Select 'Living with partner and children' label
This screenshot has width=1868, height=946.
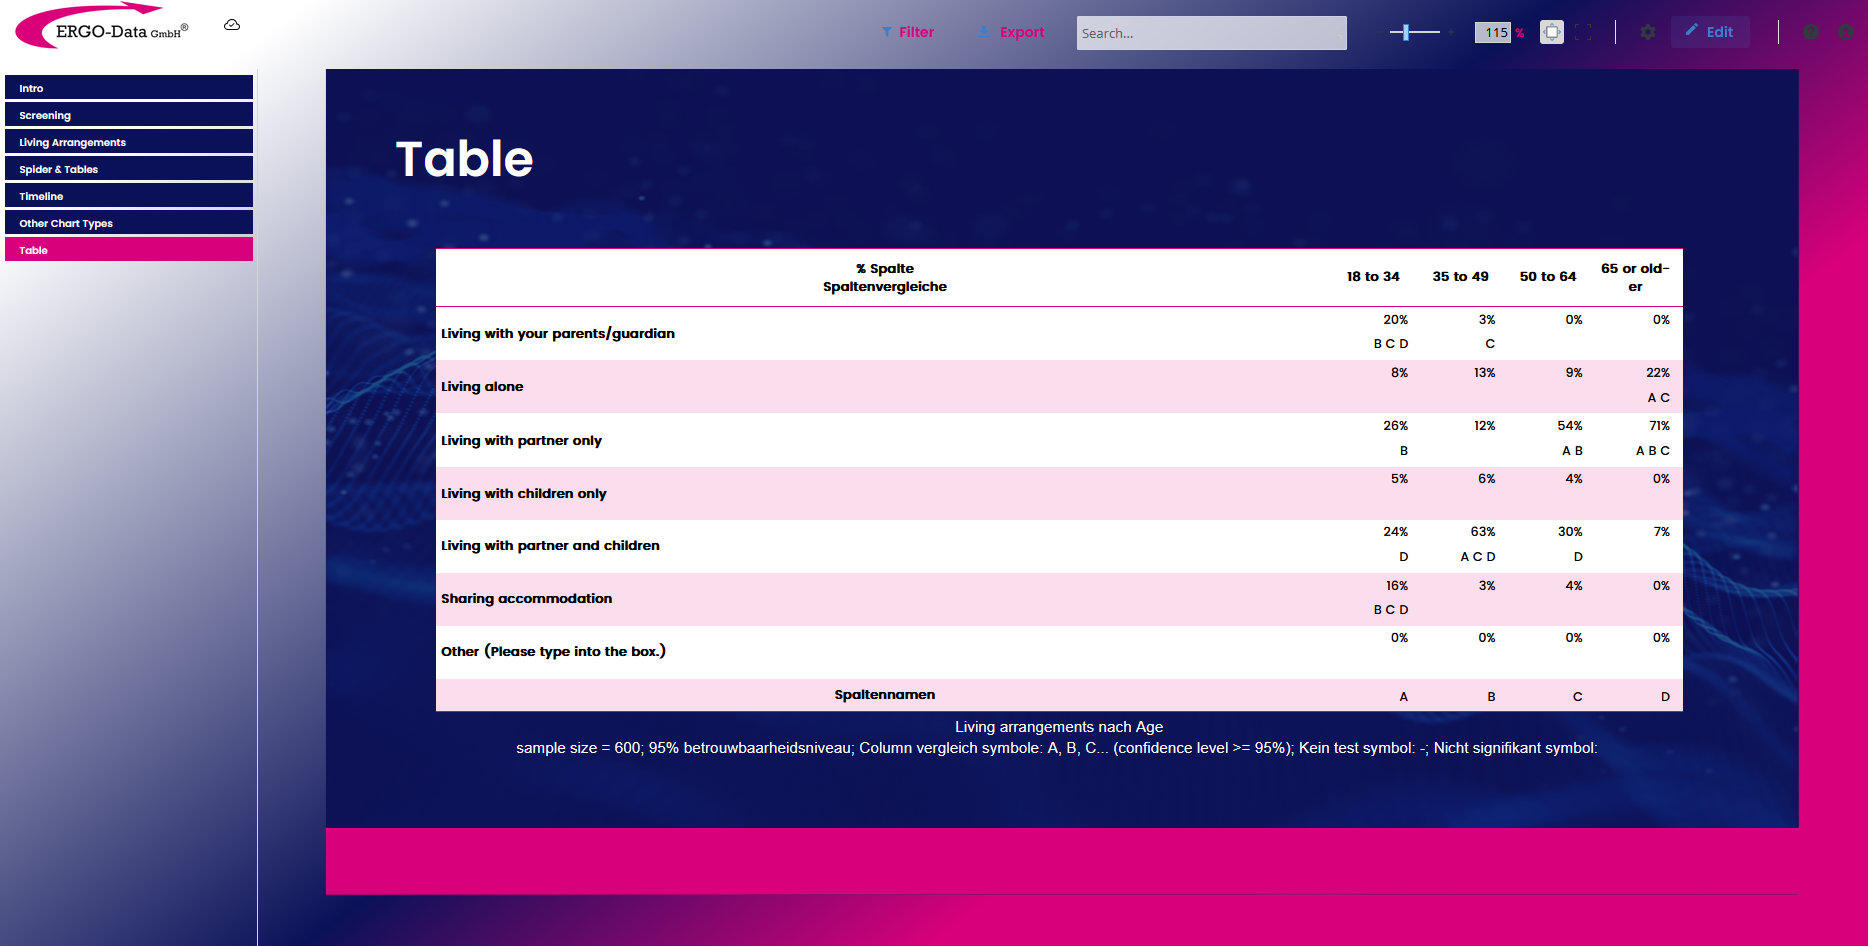550,545
